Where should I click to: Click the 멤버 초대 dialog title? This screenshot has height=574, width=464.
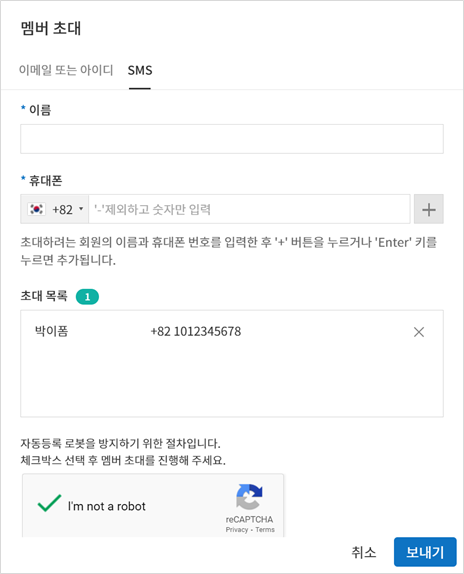point(50,28)
